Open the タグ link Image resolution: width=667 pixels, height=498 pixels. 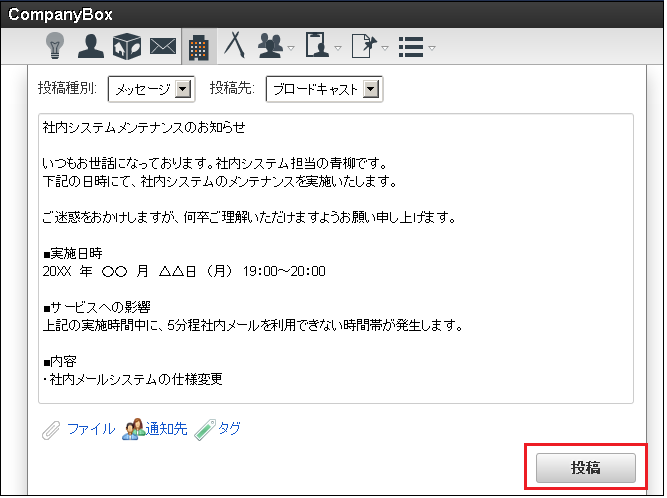[x=230, y=429]
